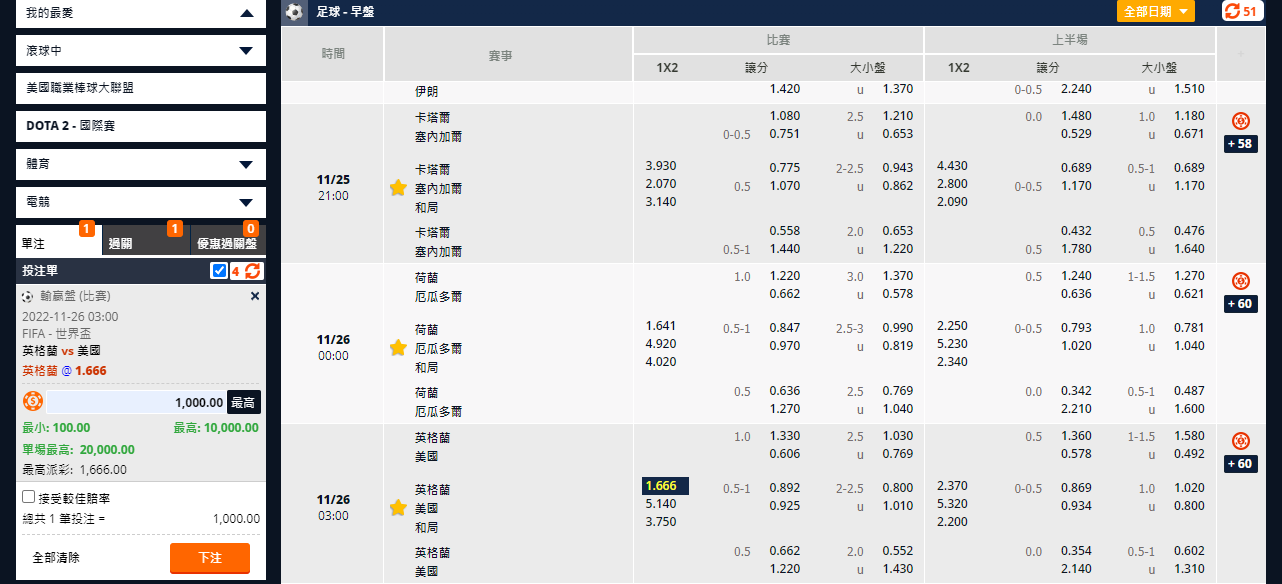The width and height of the screenshot is (1282, 584).
Task: Uncheck the bet slip auto-refresh checkbox
Action: [x=219, y=271]
